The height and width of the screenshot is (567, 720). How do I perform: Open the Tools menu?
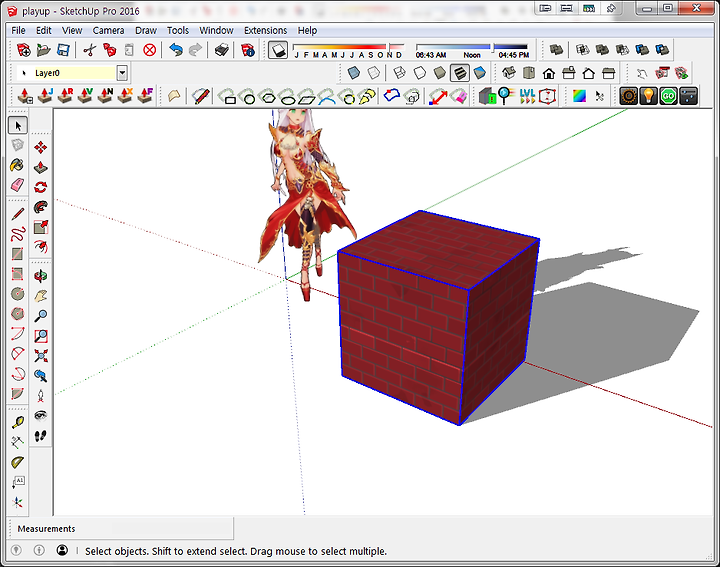click(x=178, y=30)
